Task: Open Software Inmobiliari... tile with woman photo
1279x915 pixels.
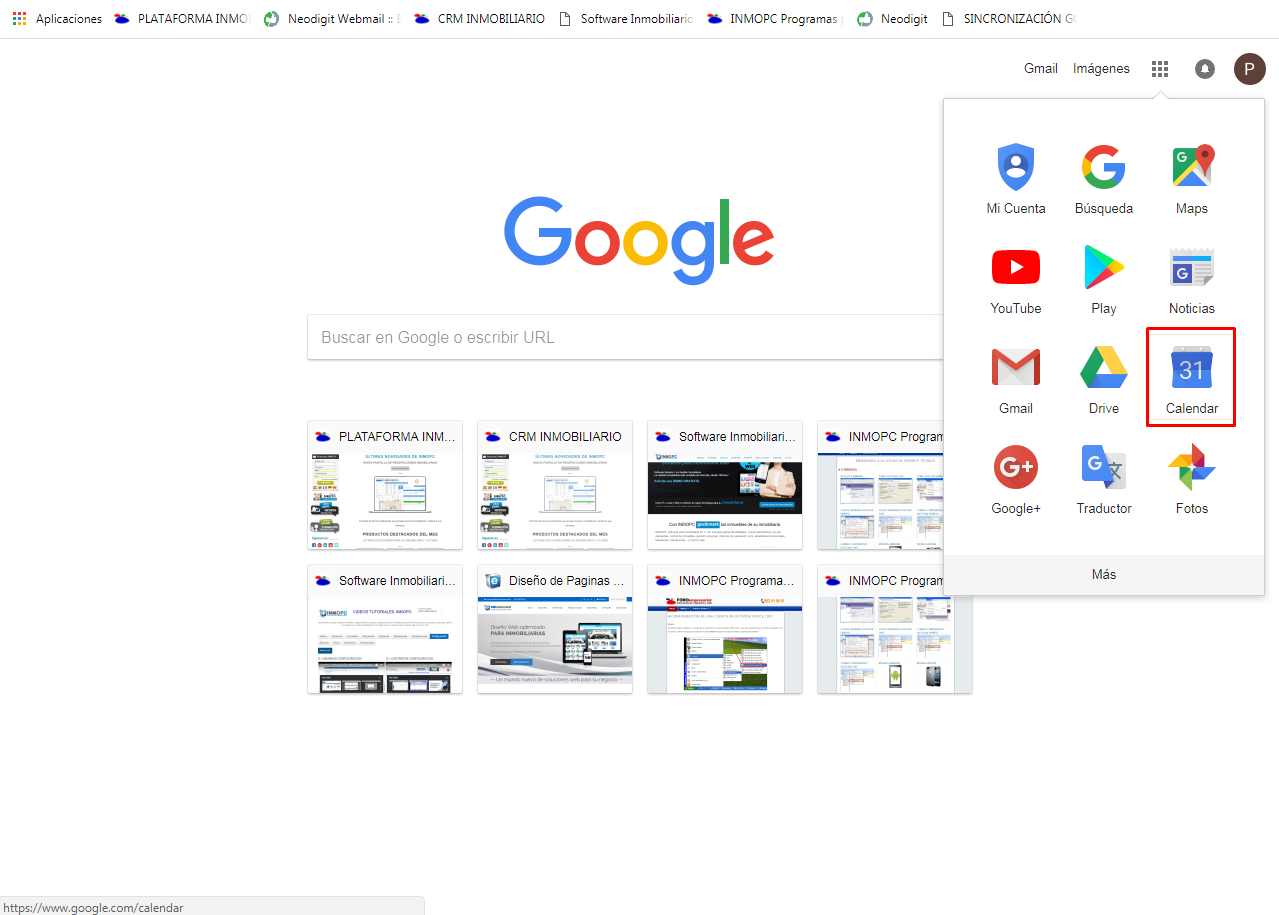Action: click(x=725, y=485)
